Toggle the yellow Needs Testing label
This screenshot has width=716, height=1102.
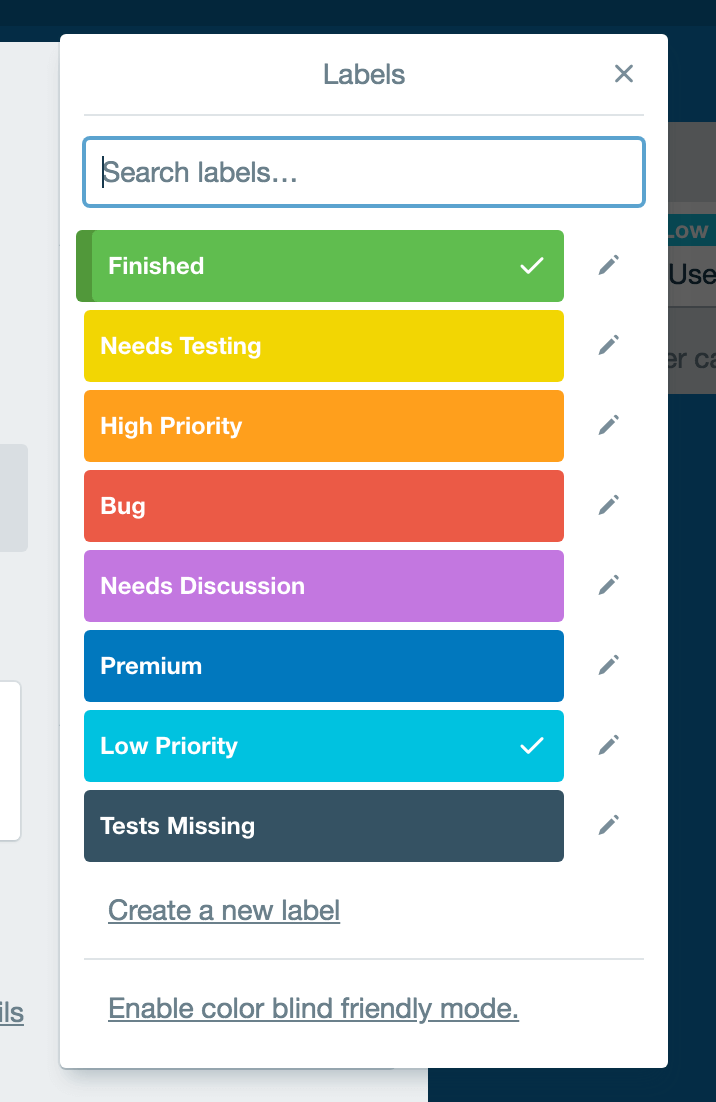[x=324, y=346]
